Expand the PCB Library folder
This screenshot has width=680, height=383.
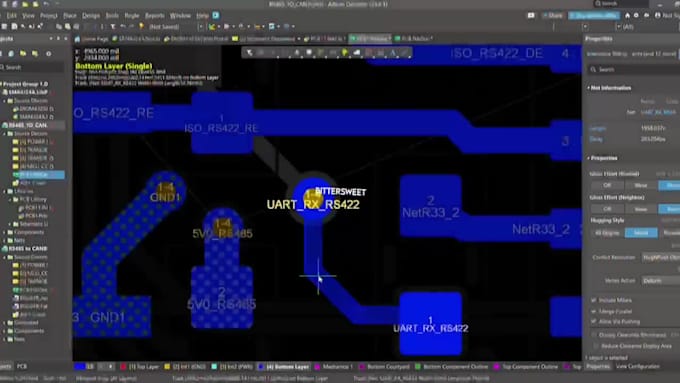tap(10, 200)
